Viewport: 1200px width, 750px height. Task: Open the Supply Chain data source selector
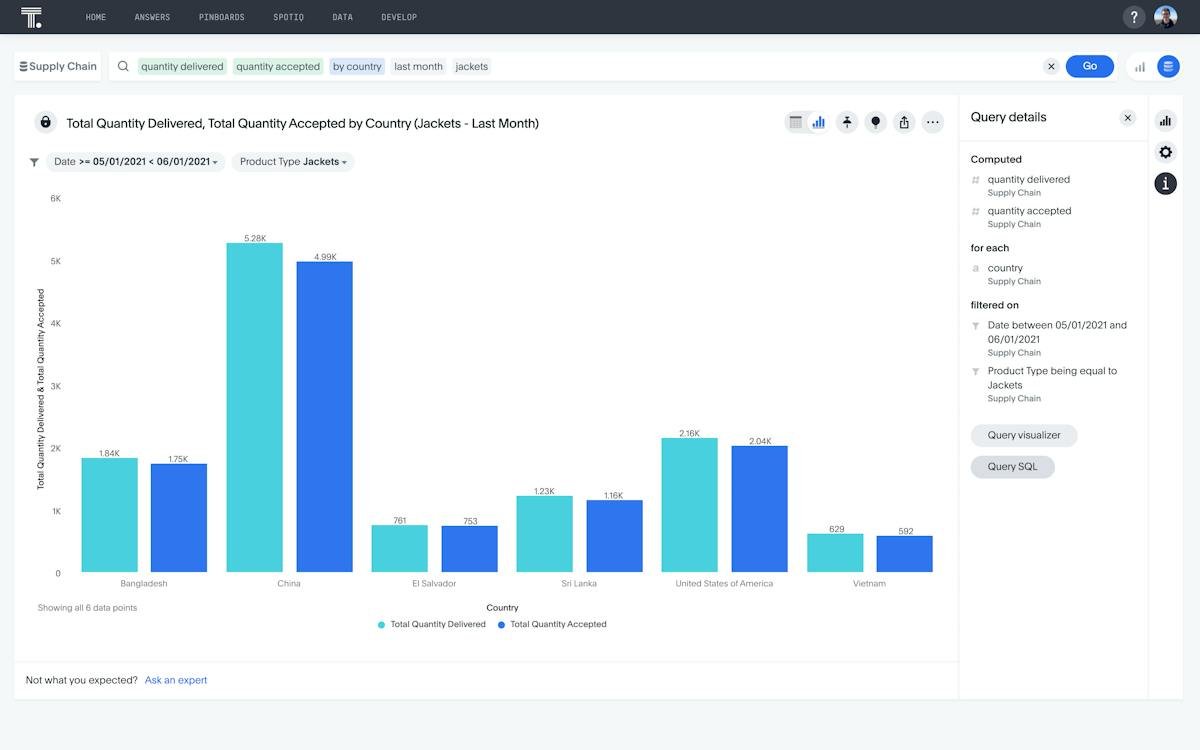coord(58,67)
